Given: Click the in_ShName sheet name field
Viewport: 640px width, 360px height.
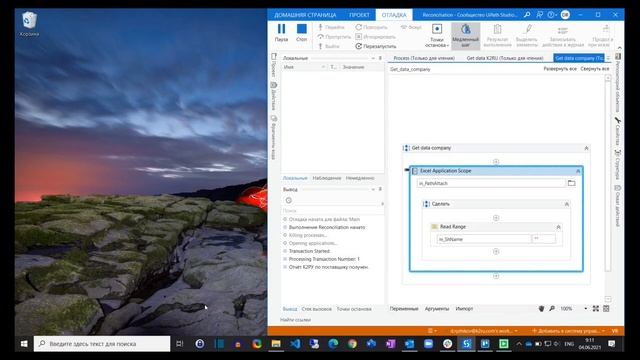Looking at the screenshot, I should tap(484, 239).
